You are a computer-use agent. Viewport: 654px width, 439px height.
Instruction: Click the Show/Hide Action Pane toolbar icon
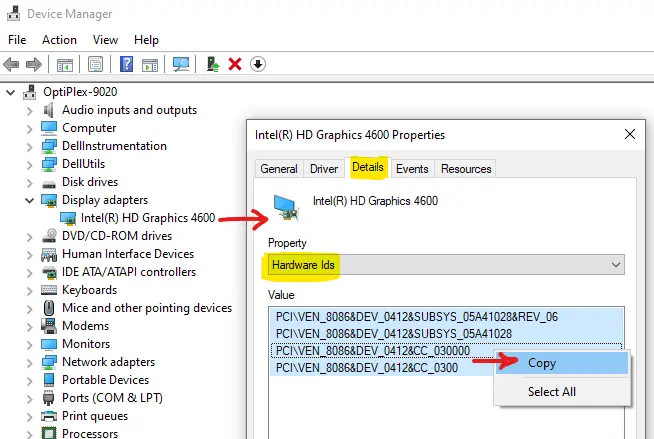pos(150,65)
